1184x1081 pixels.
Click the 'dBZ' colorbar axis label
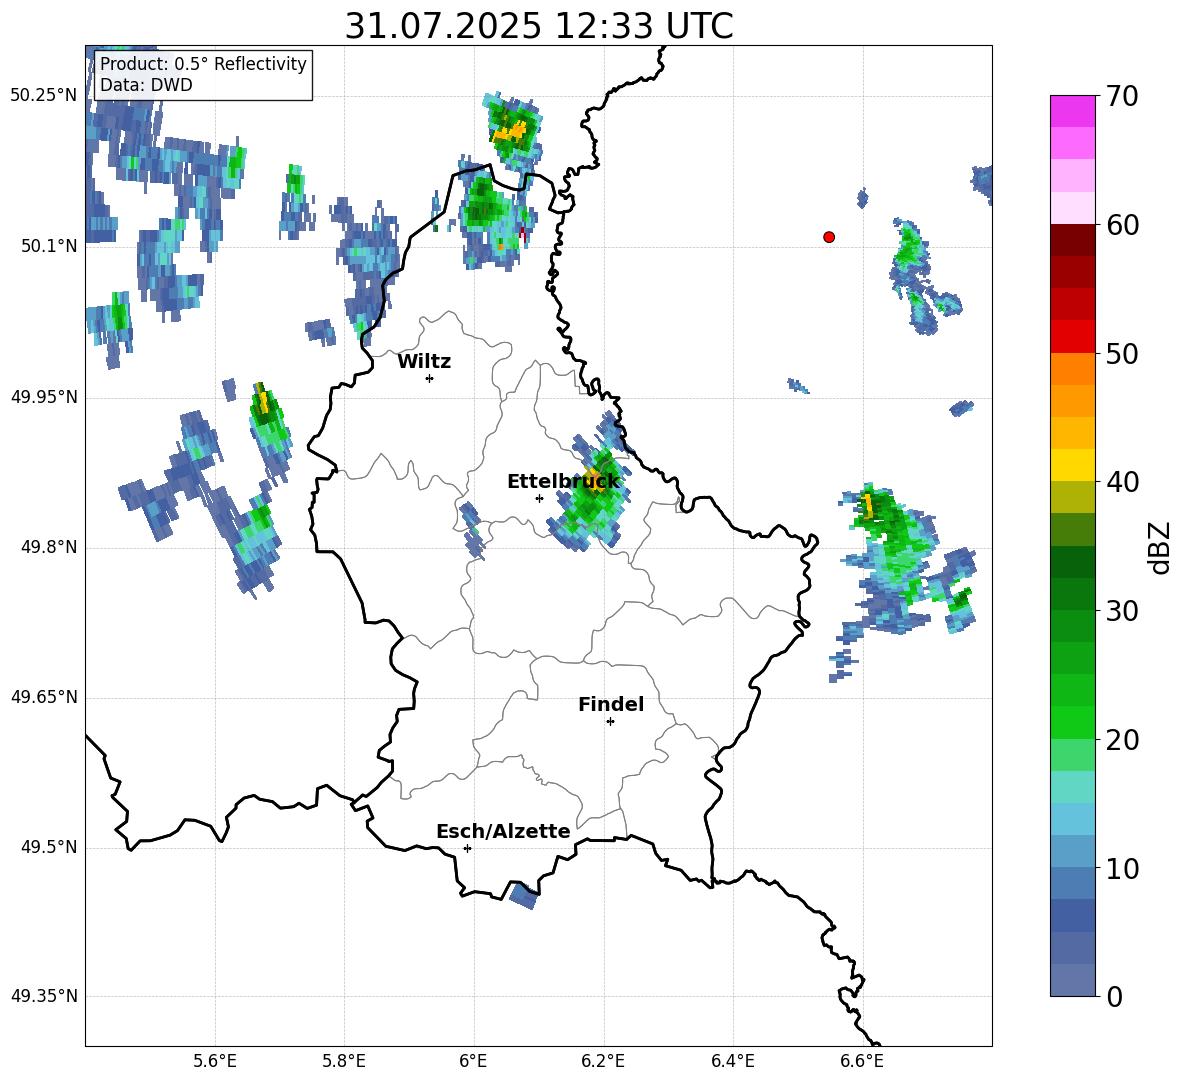tap(1159, 547)
